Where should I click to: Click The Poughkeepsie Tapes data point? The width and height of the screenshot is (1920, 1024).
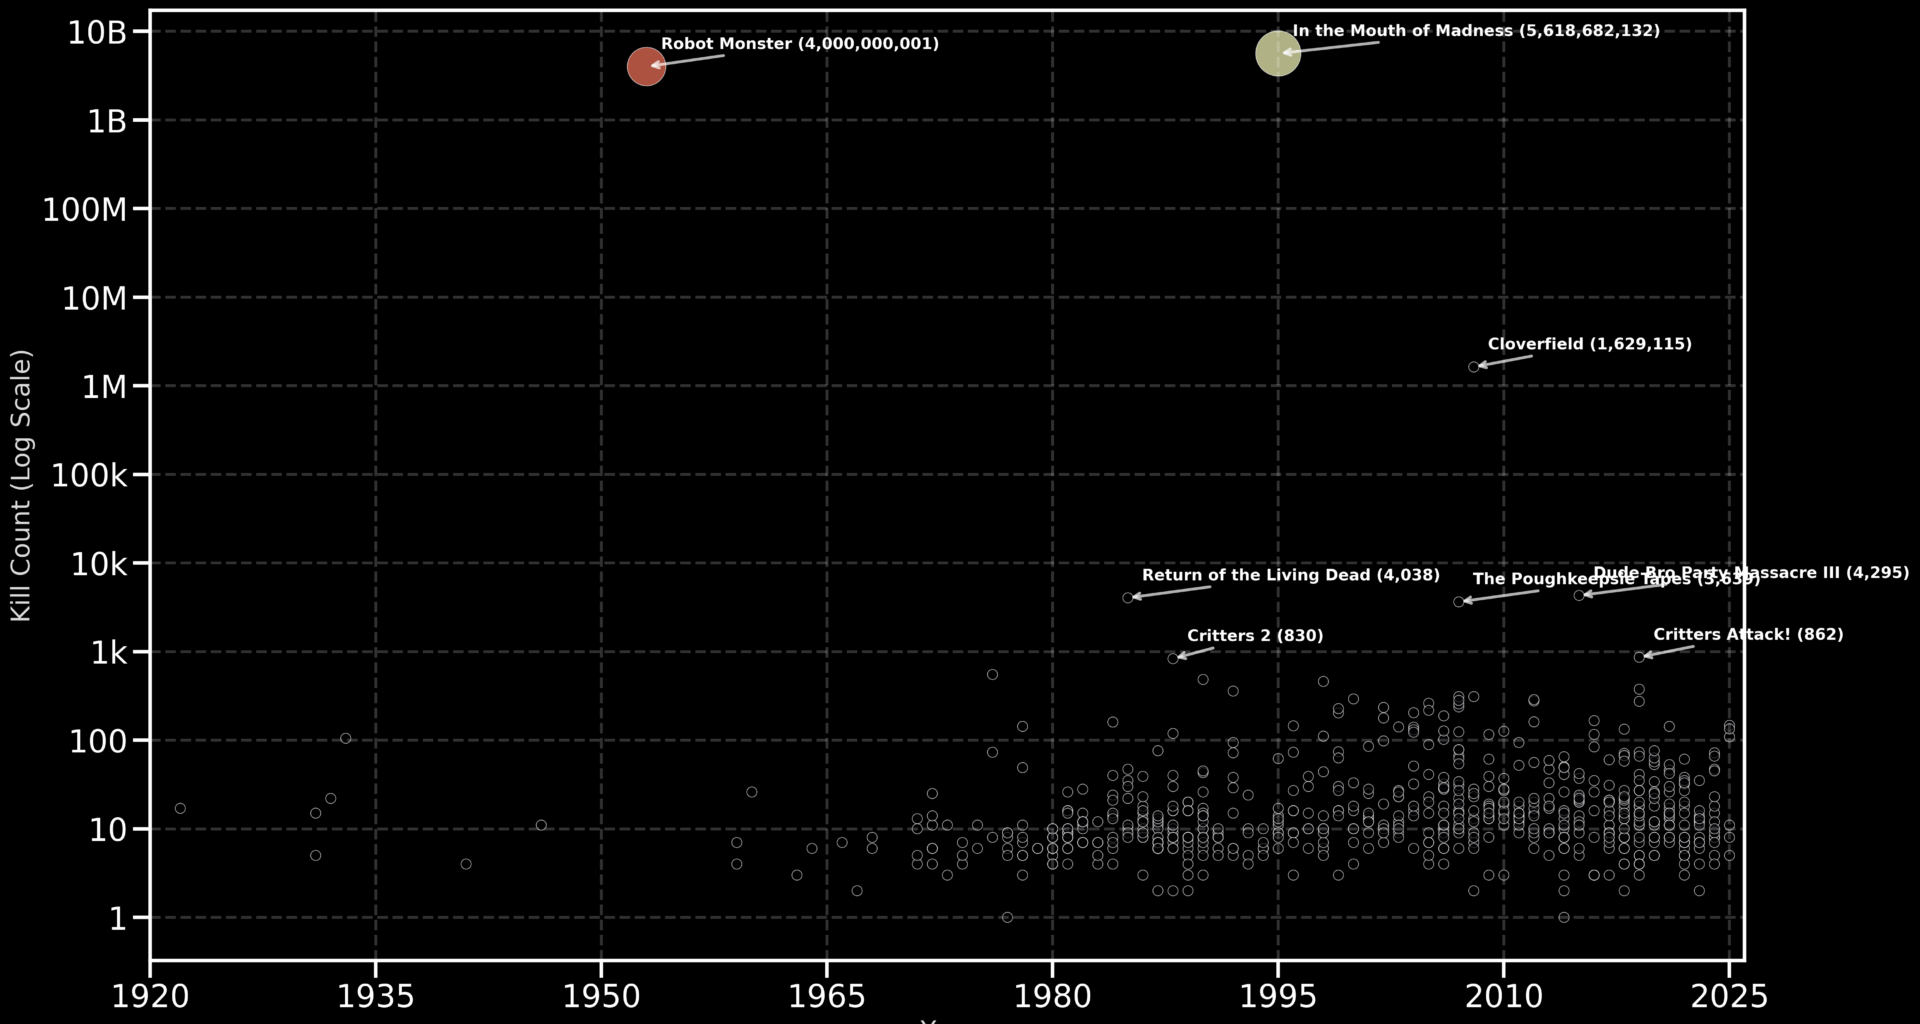pos(1458,601)
